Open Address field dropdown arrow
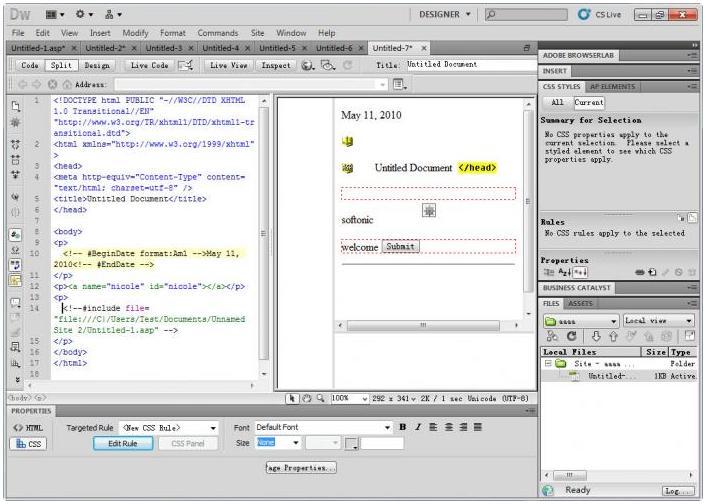 point(382,84)
